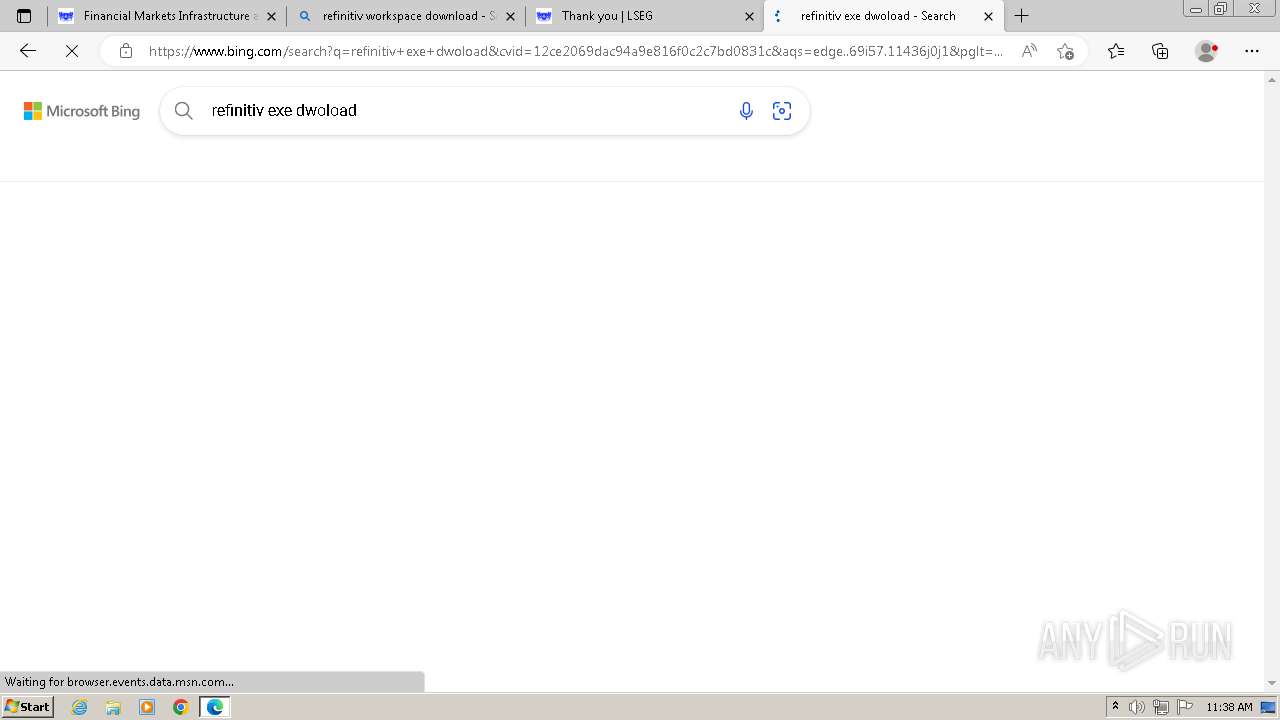This screenshot has width=1280, height=720.
Task: Open File Explorer from taskbar
Action: pos(113,707)
